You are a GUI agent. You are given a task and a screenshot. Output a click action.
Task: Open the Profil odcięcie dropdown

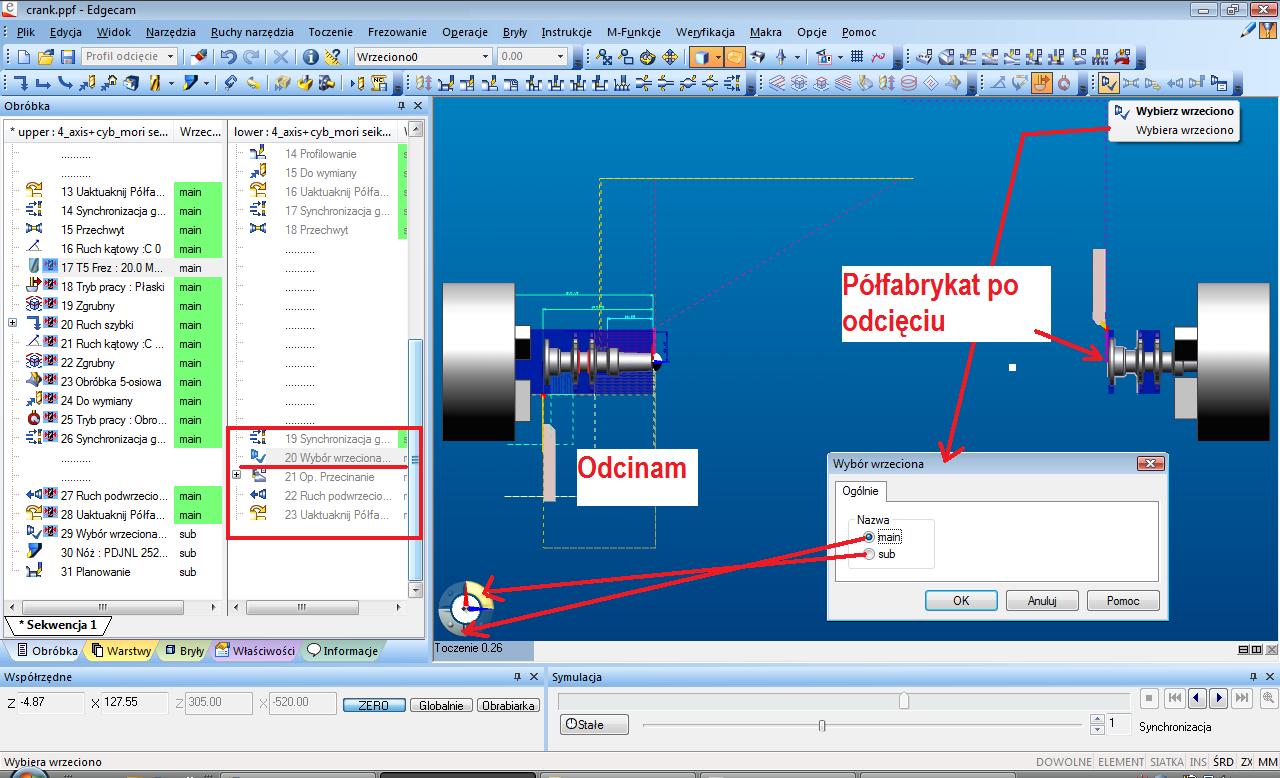[170, 57]
